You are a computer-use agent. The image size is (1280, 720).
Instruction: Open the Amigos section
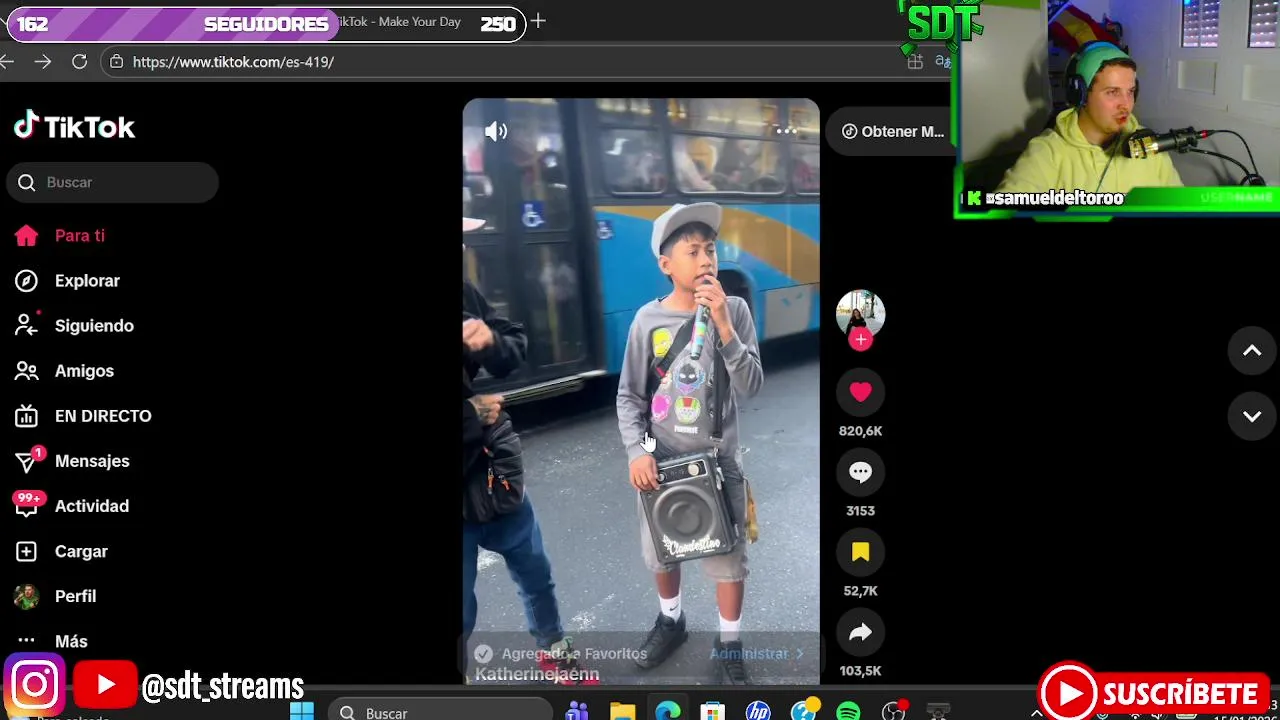[84, 371]
